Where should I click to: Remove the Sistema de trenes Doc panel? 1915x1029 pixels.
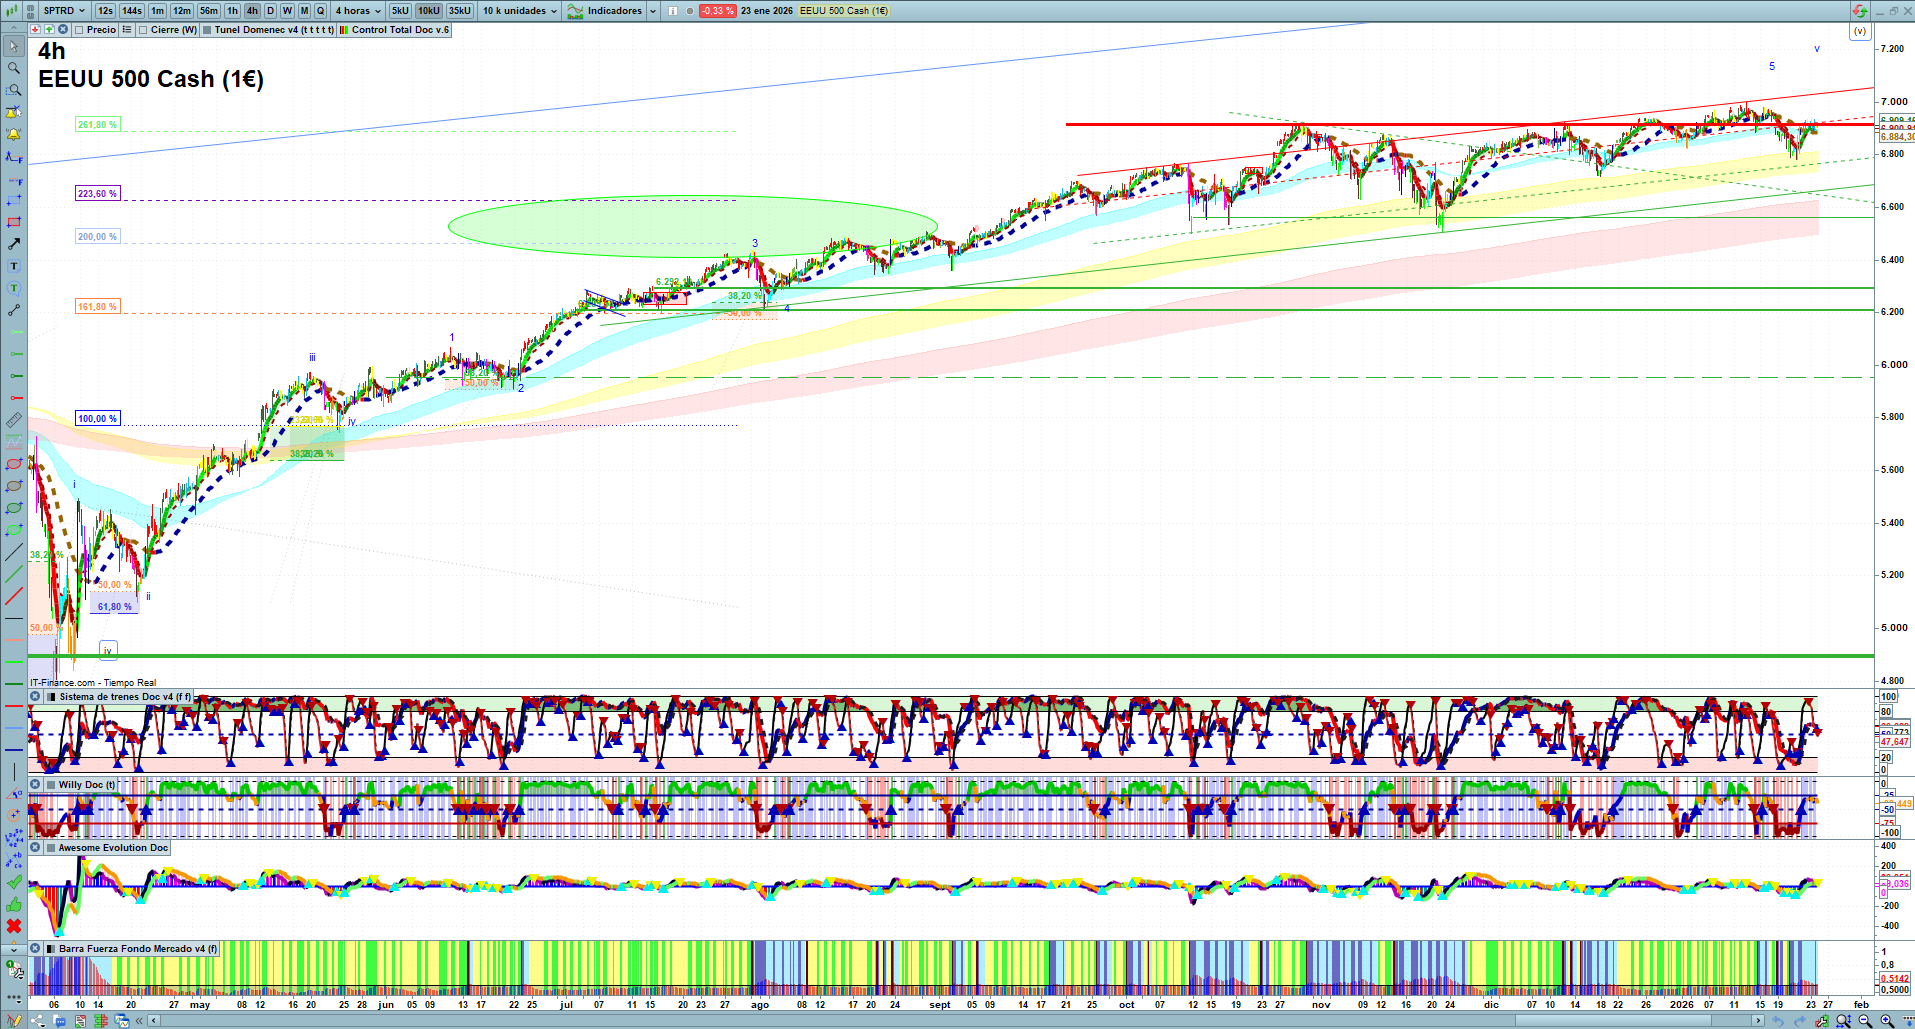point(35,697)
